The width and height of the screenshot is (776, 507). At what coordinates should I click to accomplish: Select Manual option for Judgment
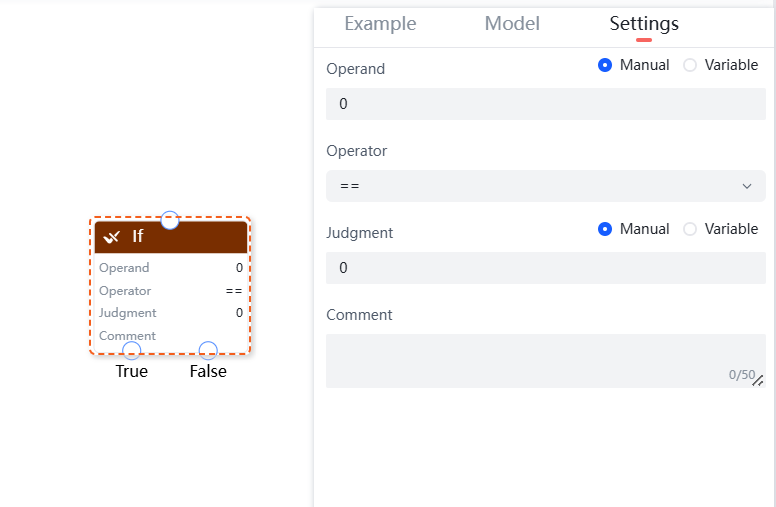tap(605, 229)
